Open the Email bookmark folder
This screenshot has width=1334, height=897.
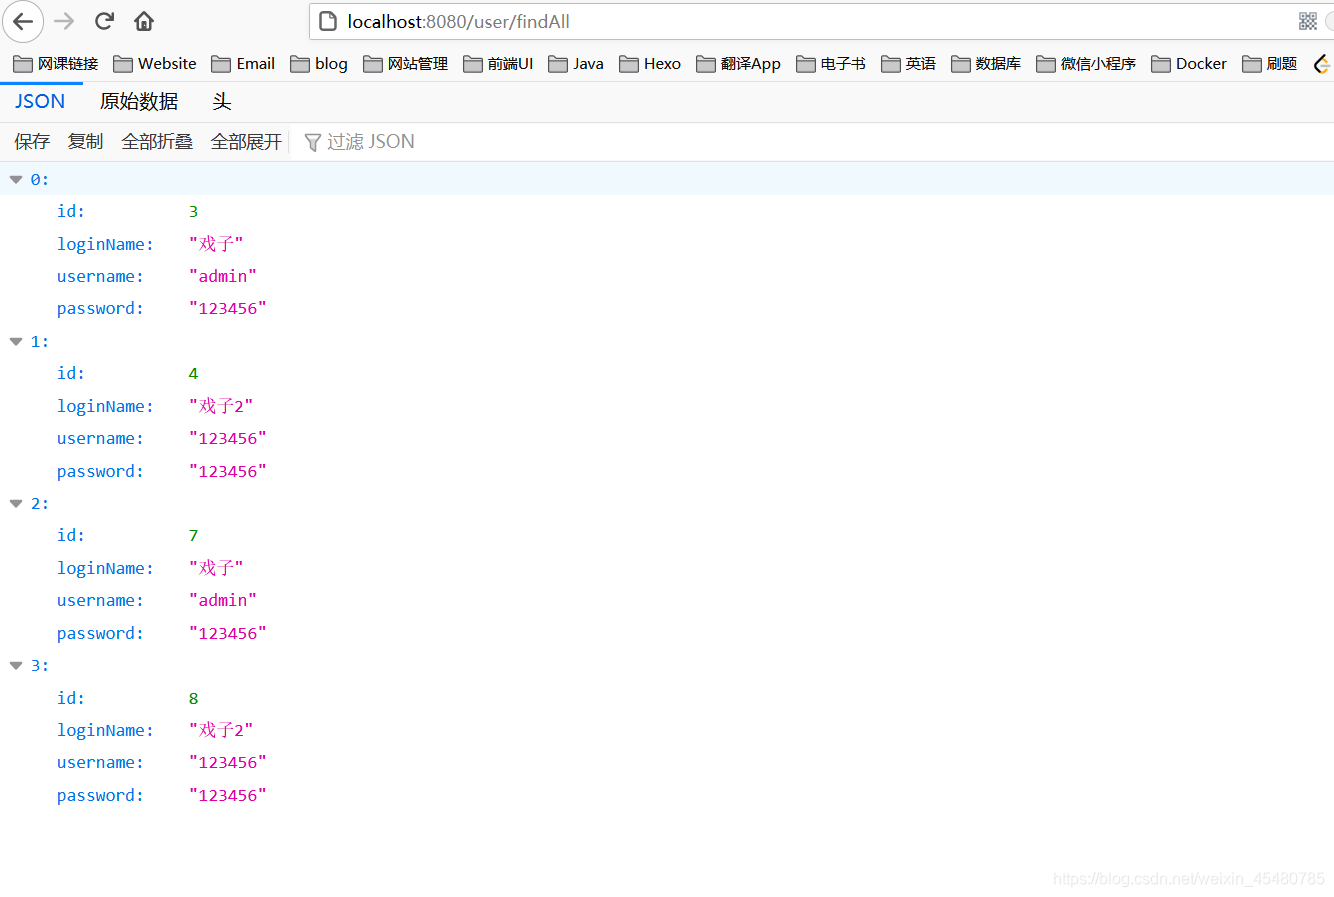[x=243, y=63]
